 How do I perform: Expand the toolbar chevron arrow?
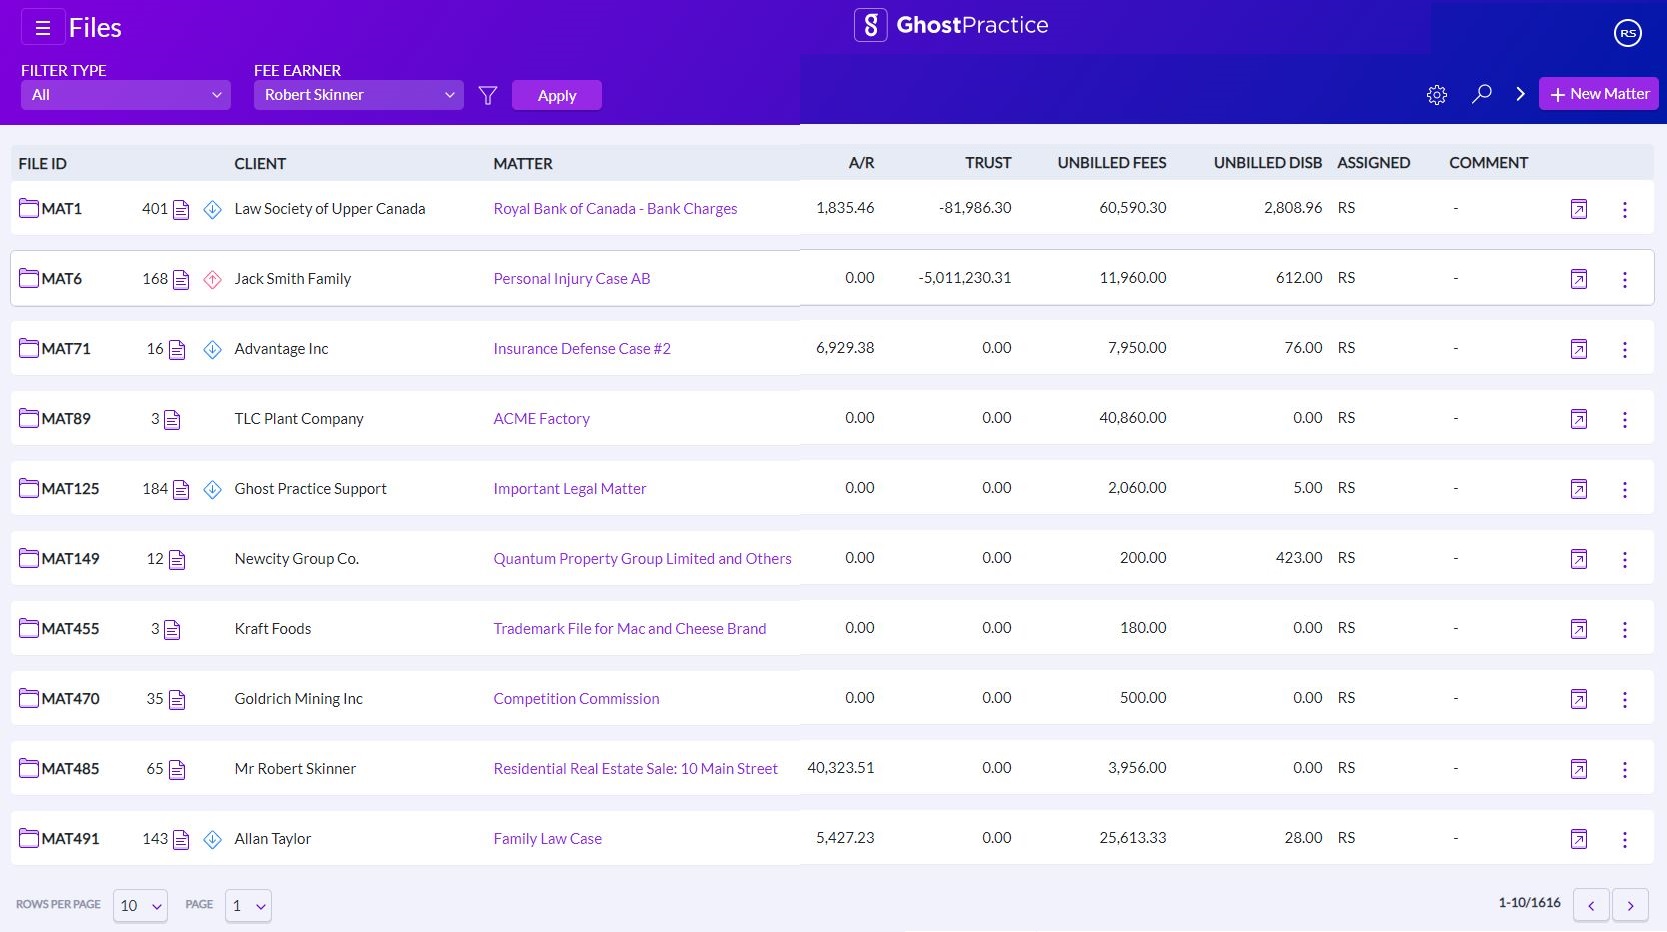1520,94
